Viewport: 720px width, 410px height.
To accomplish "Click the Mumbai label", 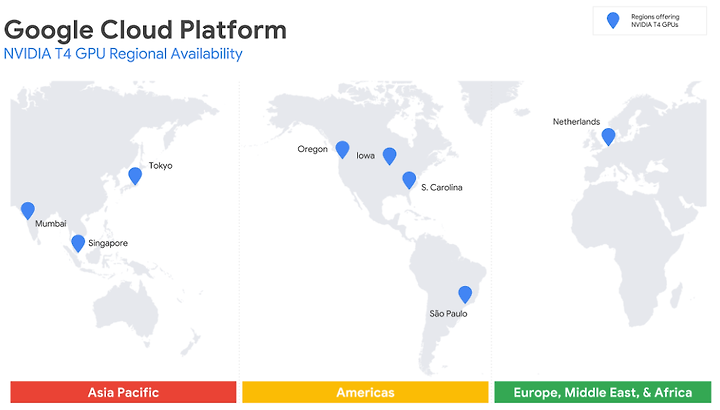I will (51, 224).
